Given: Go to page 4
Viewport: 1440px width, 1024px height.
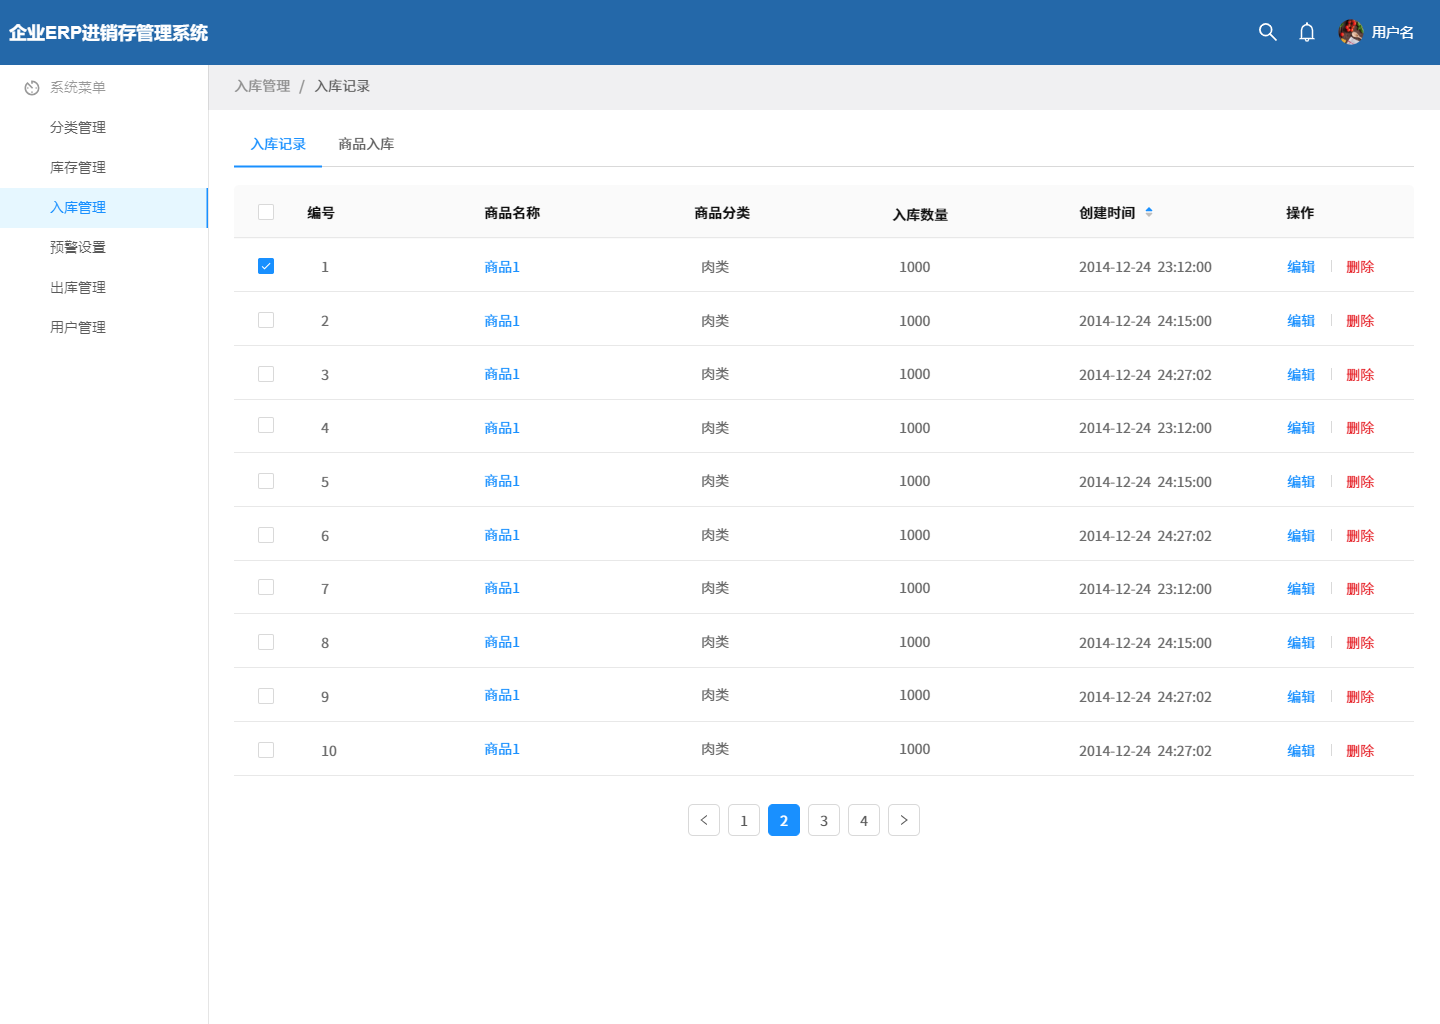Looking at the screenshot, I should coord(864,820).
